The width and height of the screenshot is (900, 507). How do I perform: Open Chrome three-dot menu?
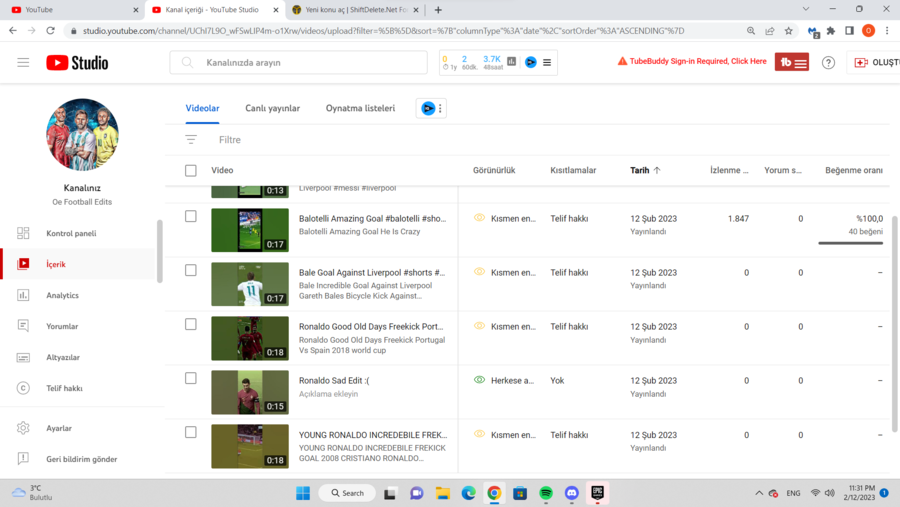pyautogui.click(x=887, y=31)
